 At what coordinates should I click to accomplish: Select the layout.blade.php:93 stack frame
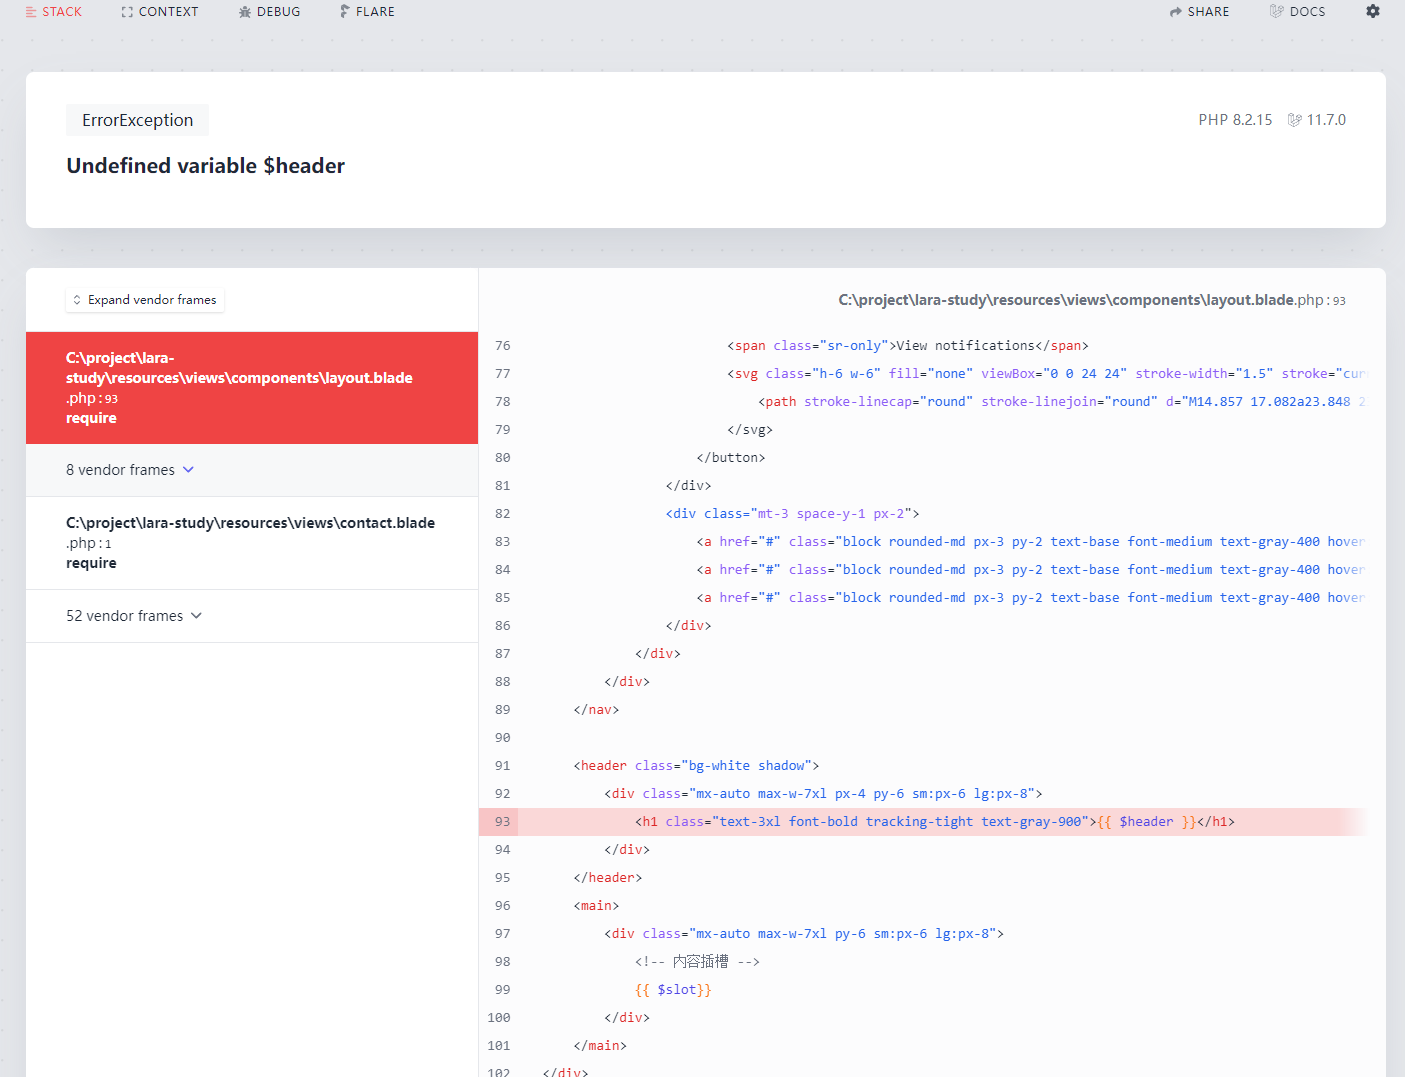252,388
